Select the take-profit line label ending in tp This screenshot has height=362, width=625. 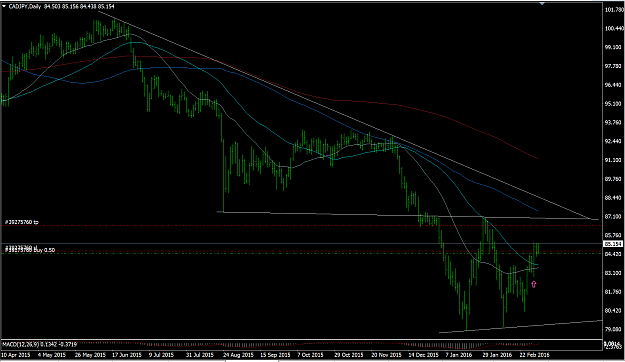pos(22,222)
